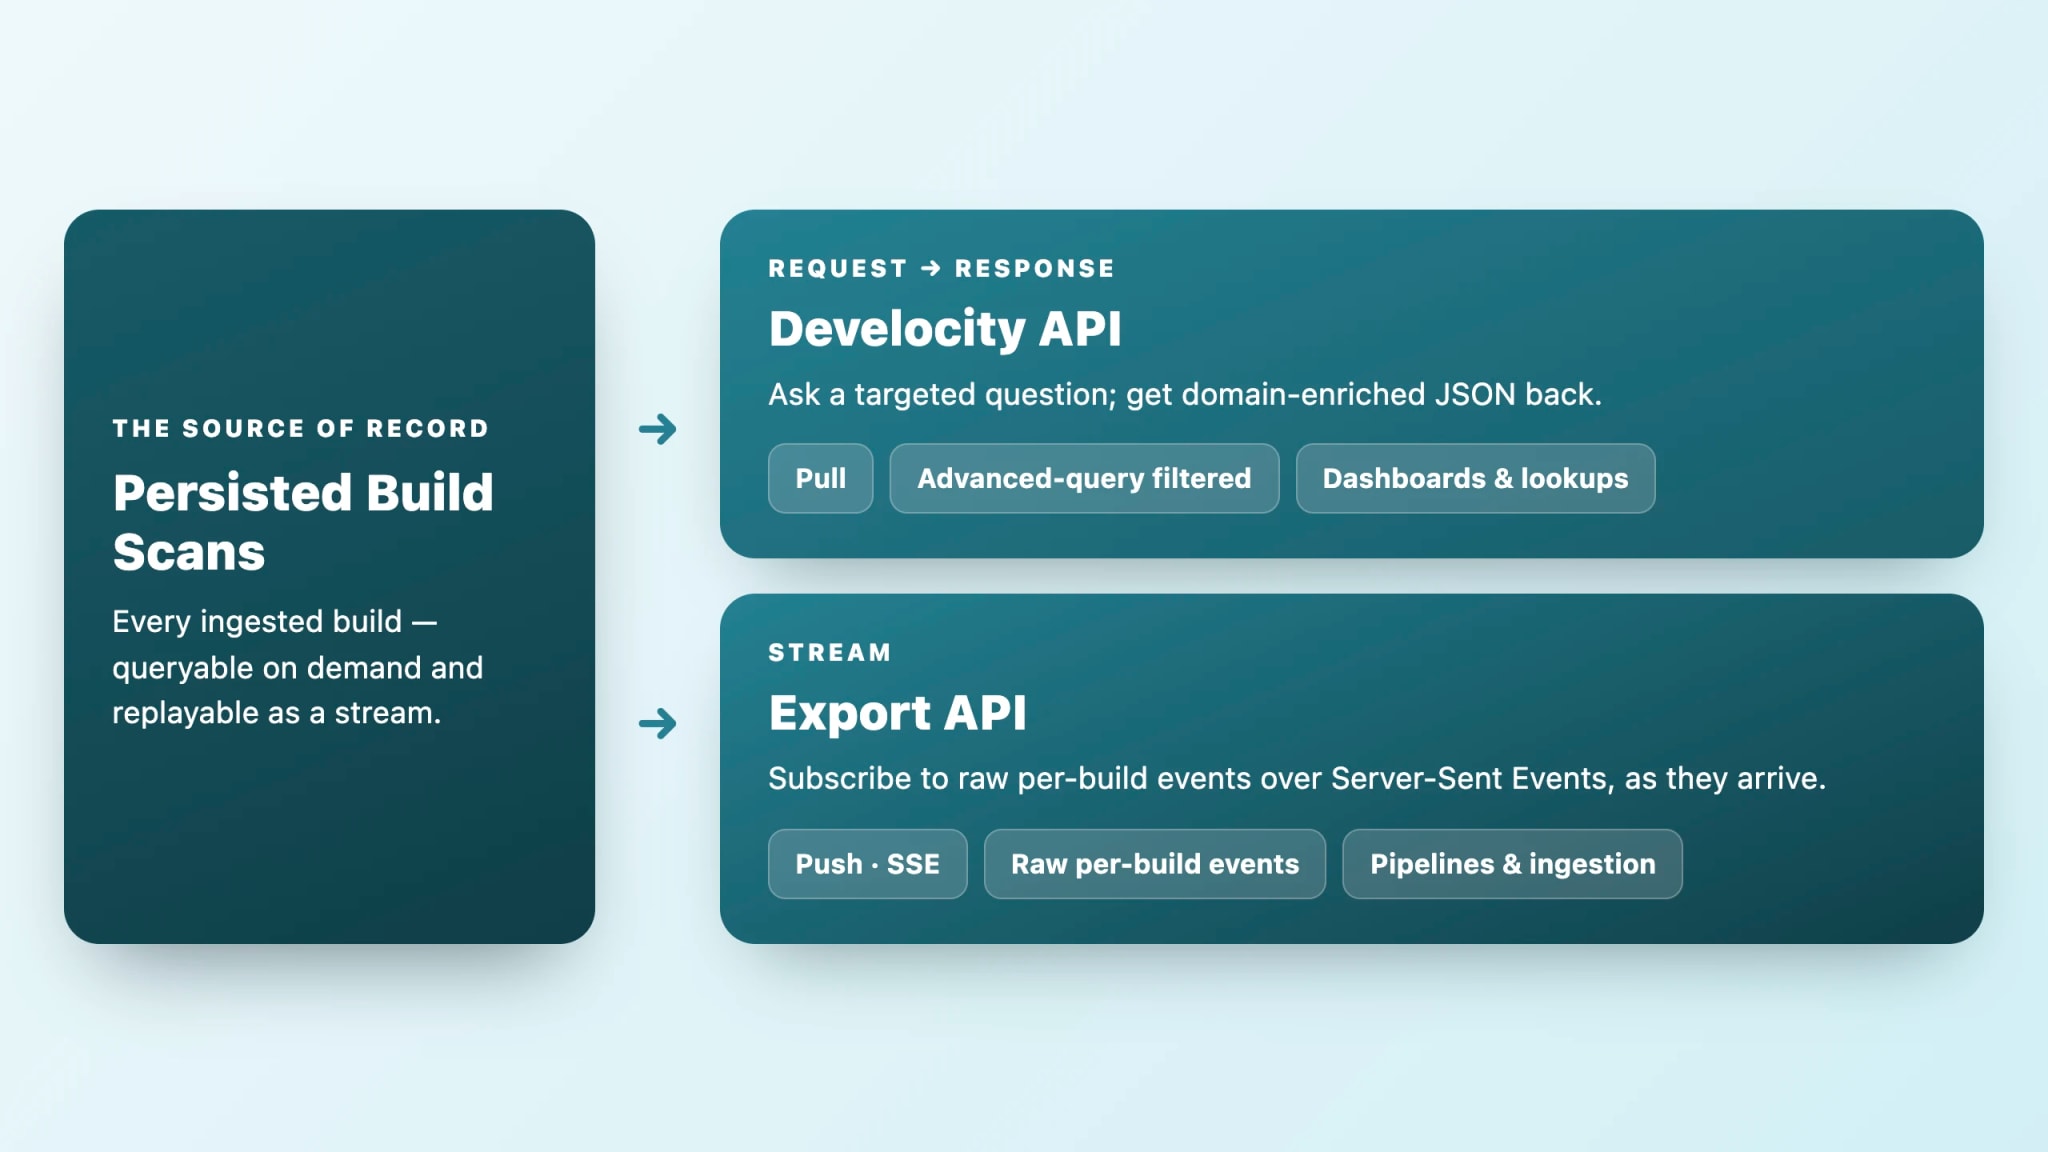Select the 'Pipelines & ingestion' chip
Screen dimensions: 2048x1152
(x=1512, y=863)
